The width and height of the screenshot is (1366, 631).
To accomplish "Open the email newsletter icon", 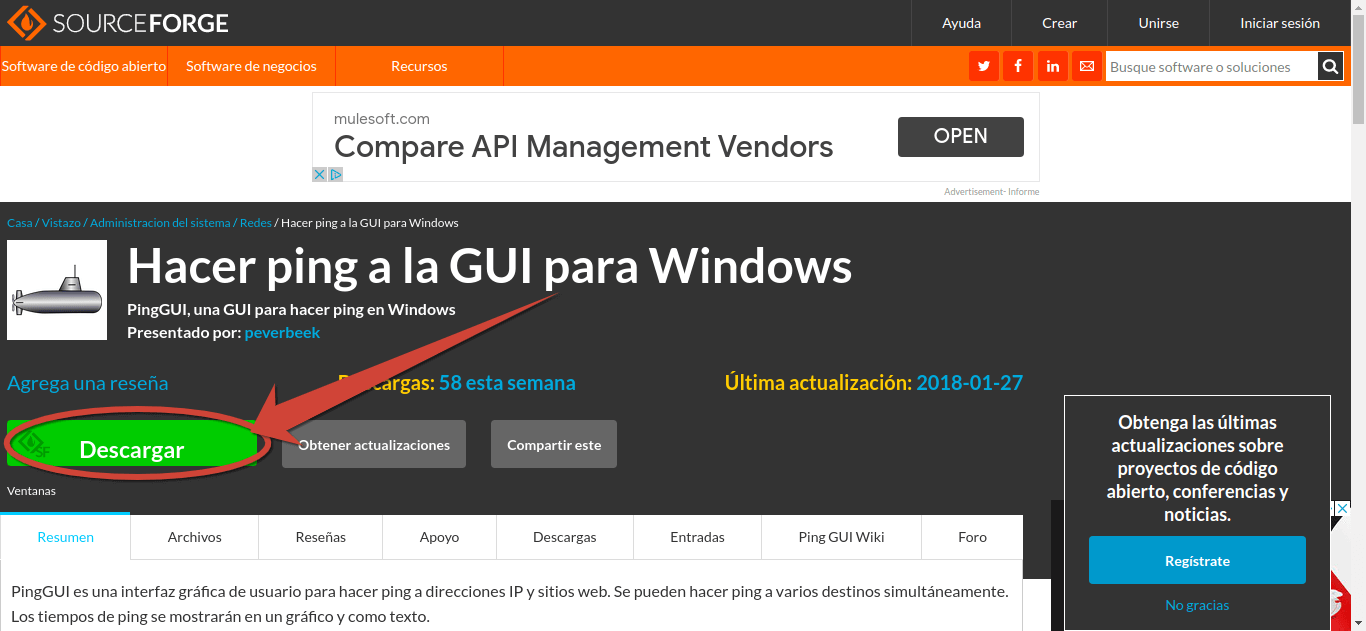I will [x=1086, y=66].
